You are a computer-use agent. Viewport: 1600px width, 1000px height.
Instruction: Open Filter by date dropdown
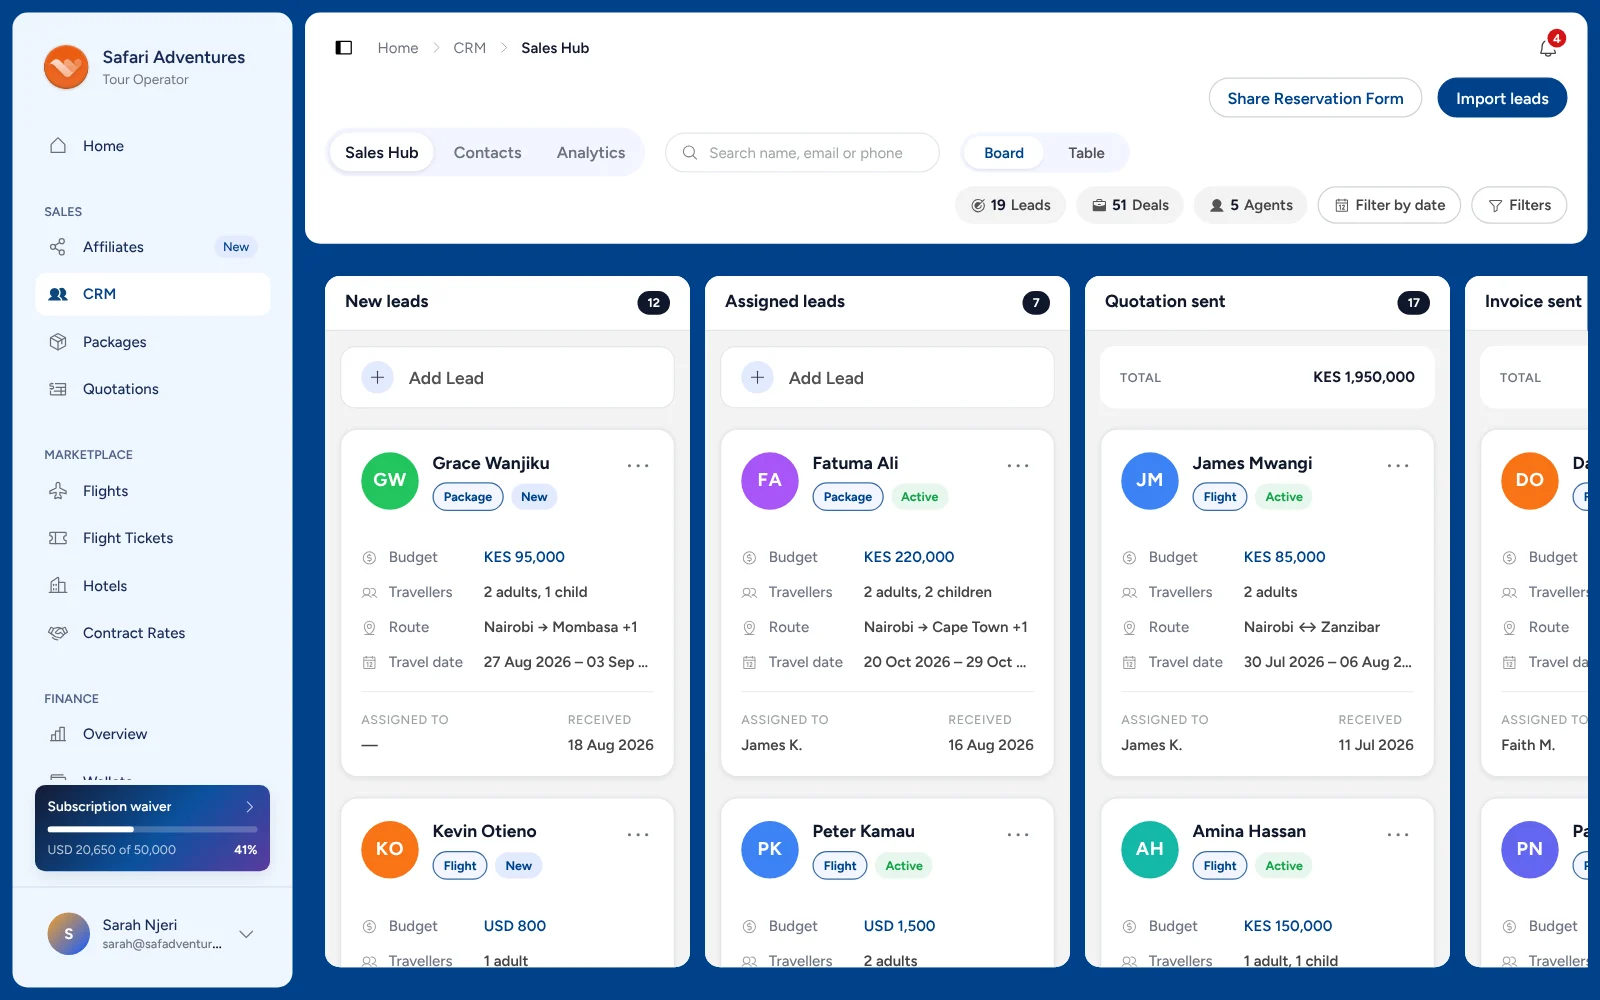point(1389,205)
